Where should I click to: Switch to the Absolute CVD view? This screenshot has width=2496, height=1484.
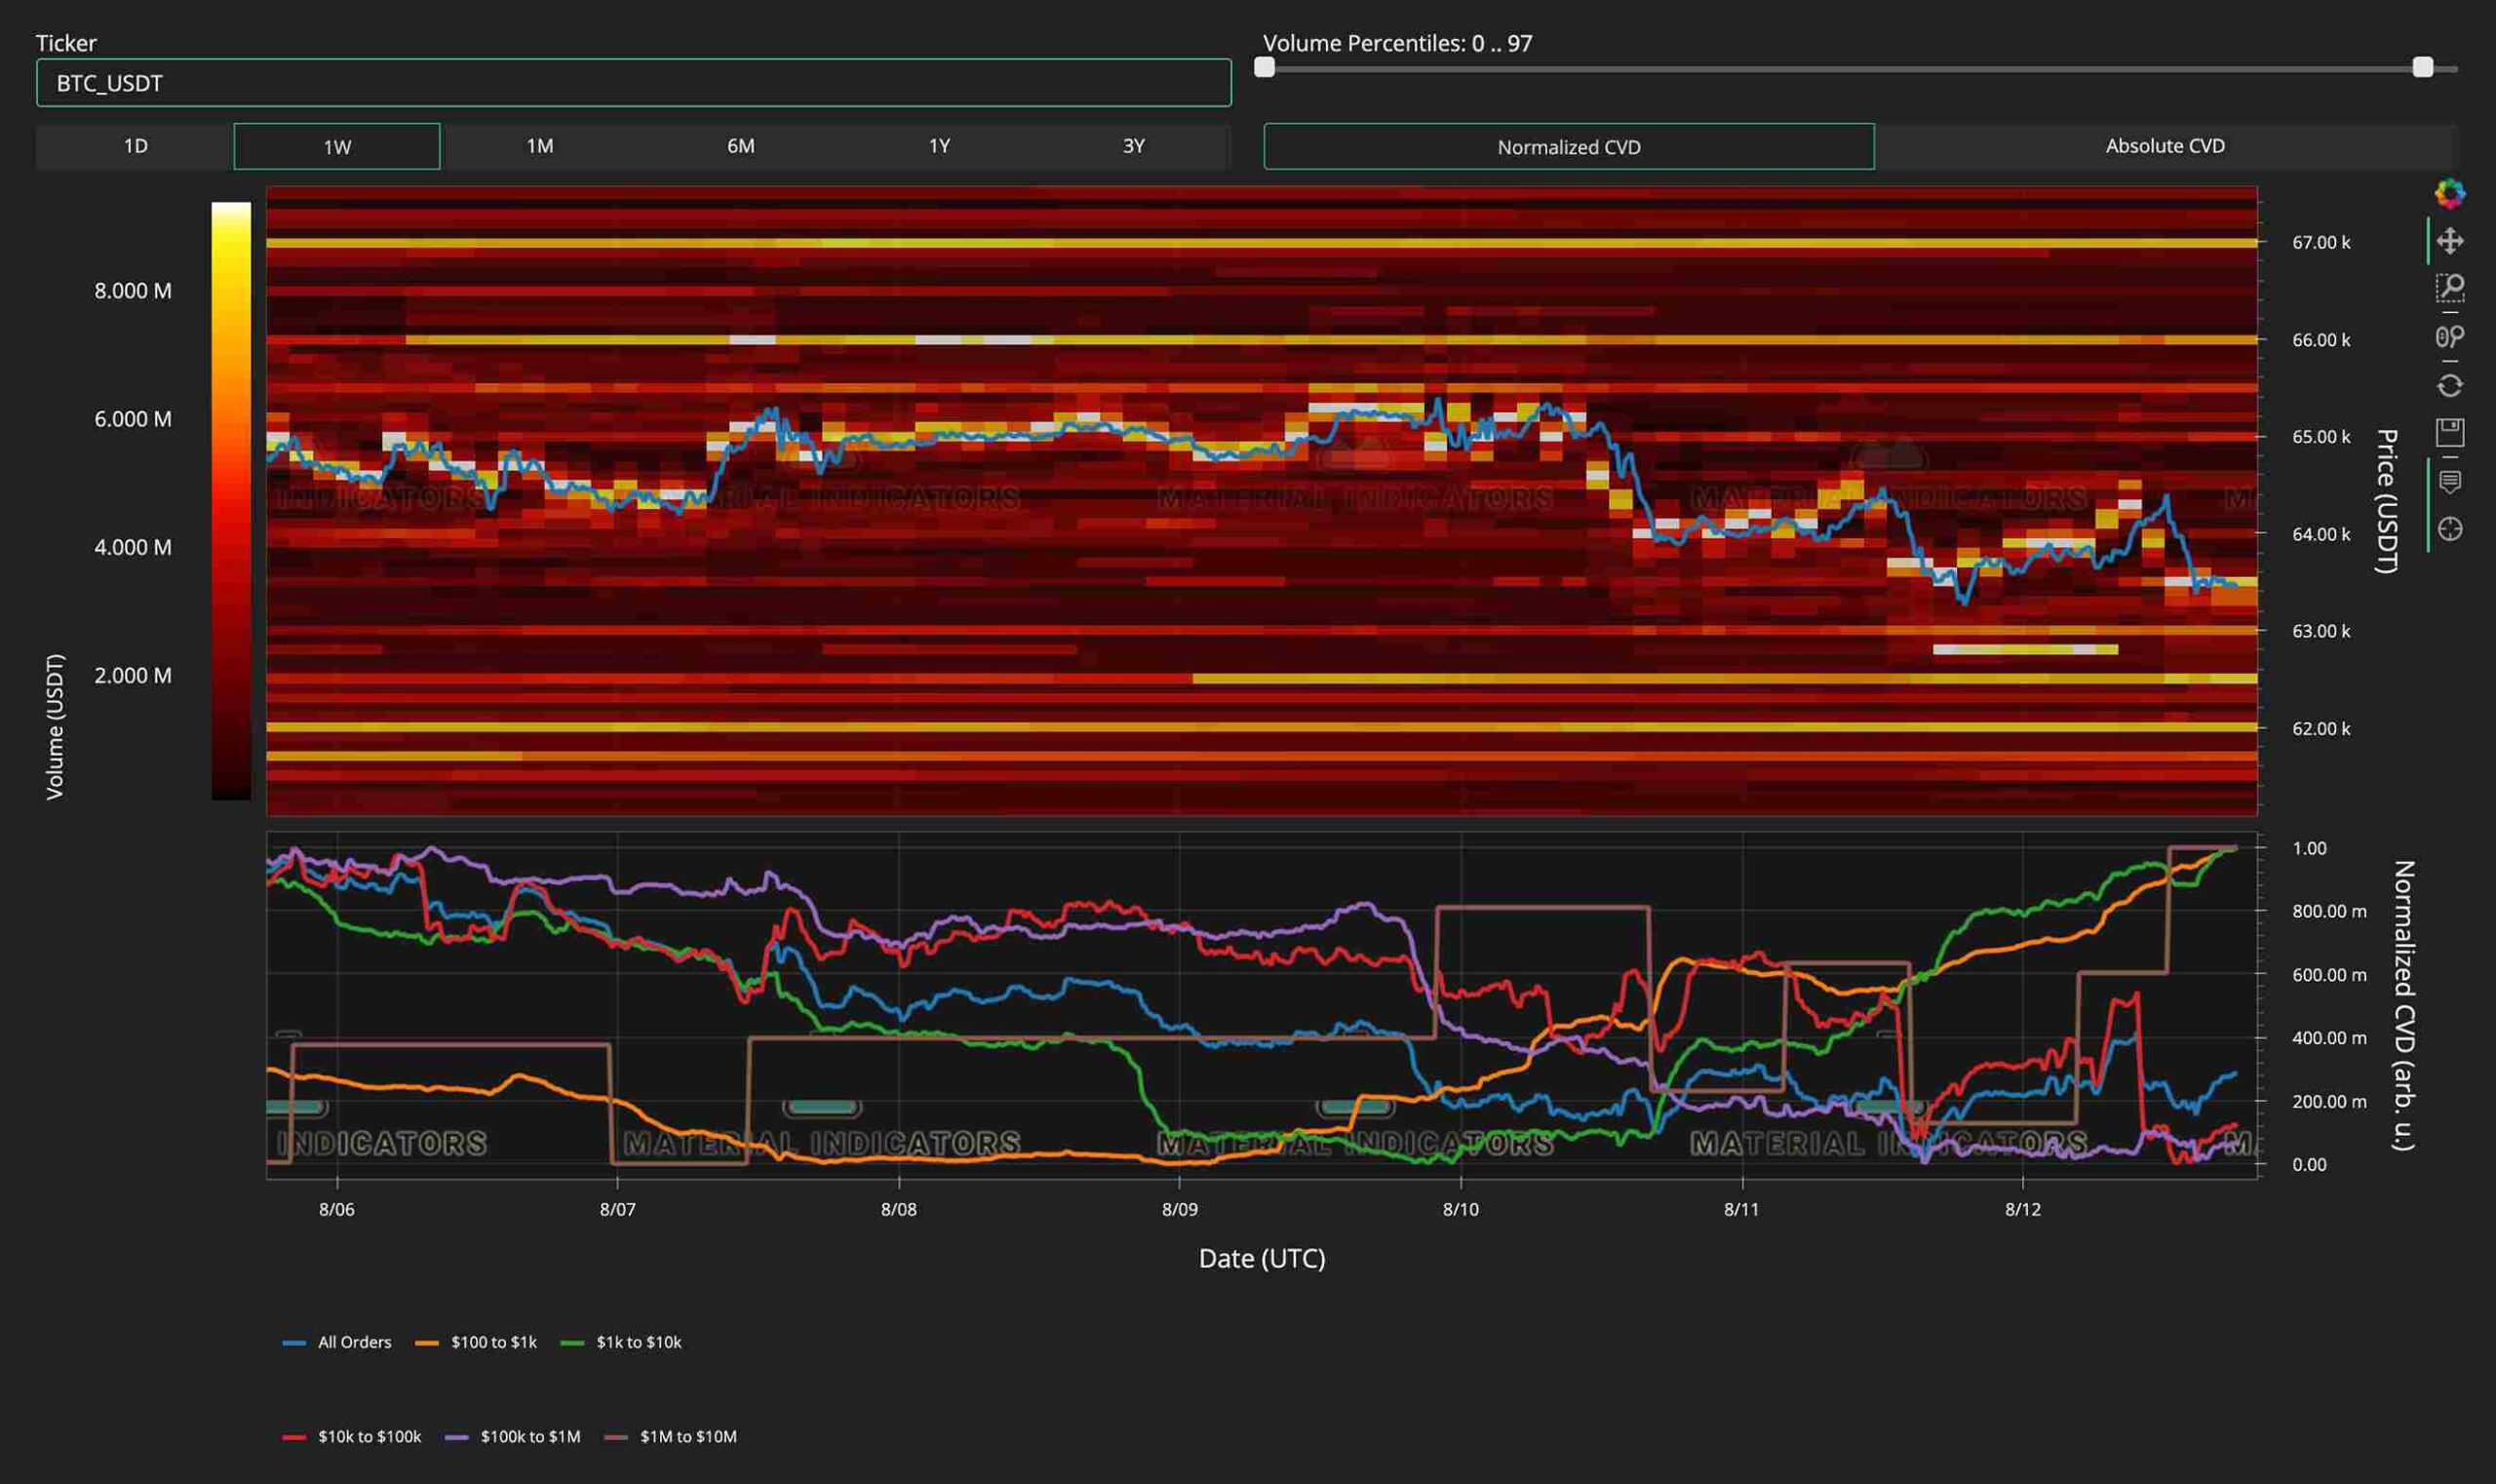point(2165,146)
